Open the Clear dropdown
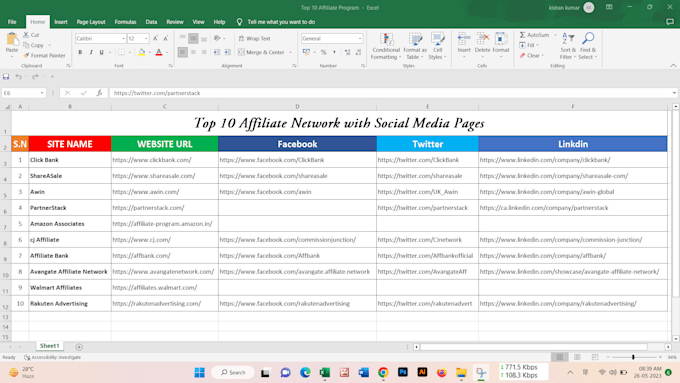 (x=531, y=56)
